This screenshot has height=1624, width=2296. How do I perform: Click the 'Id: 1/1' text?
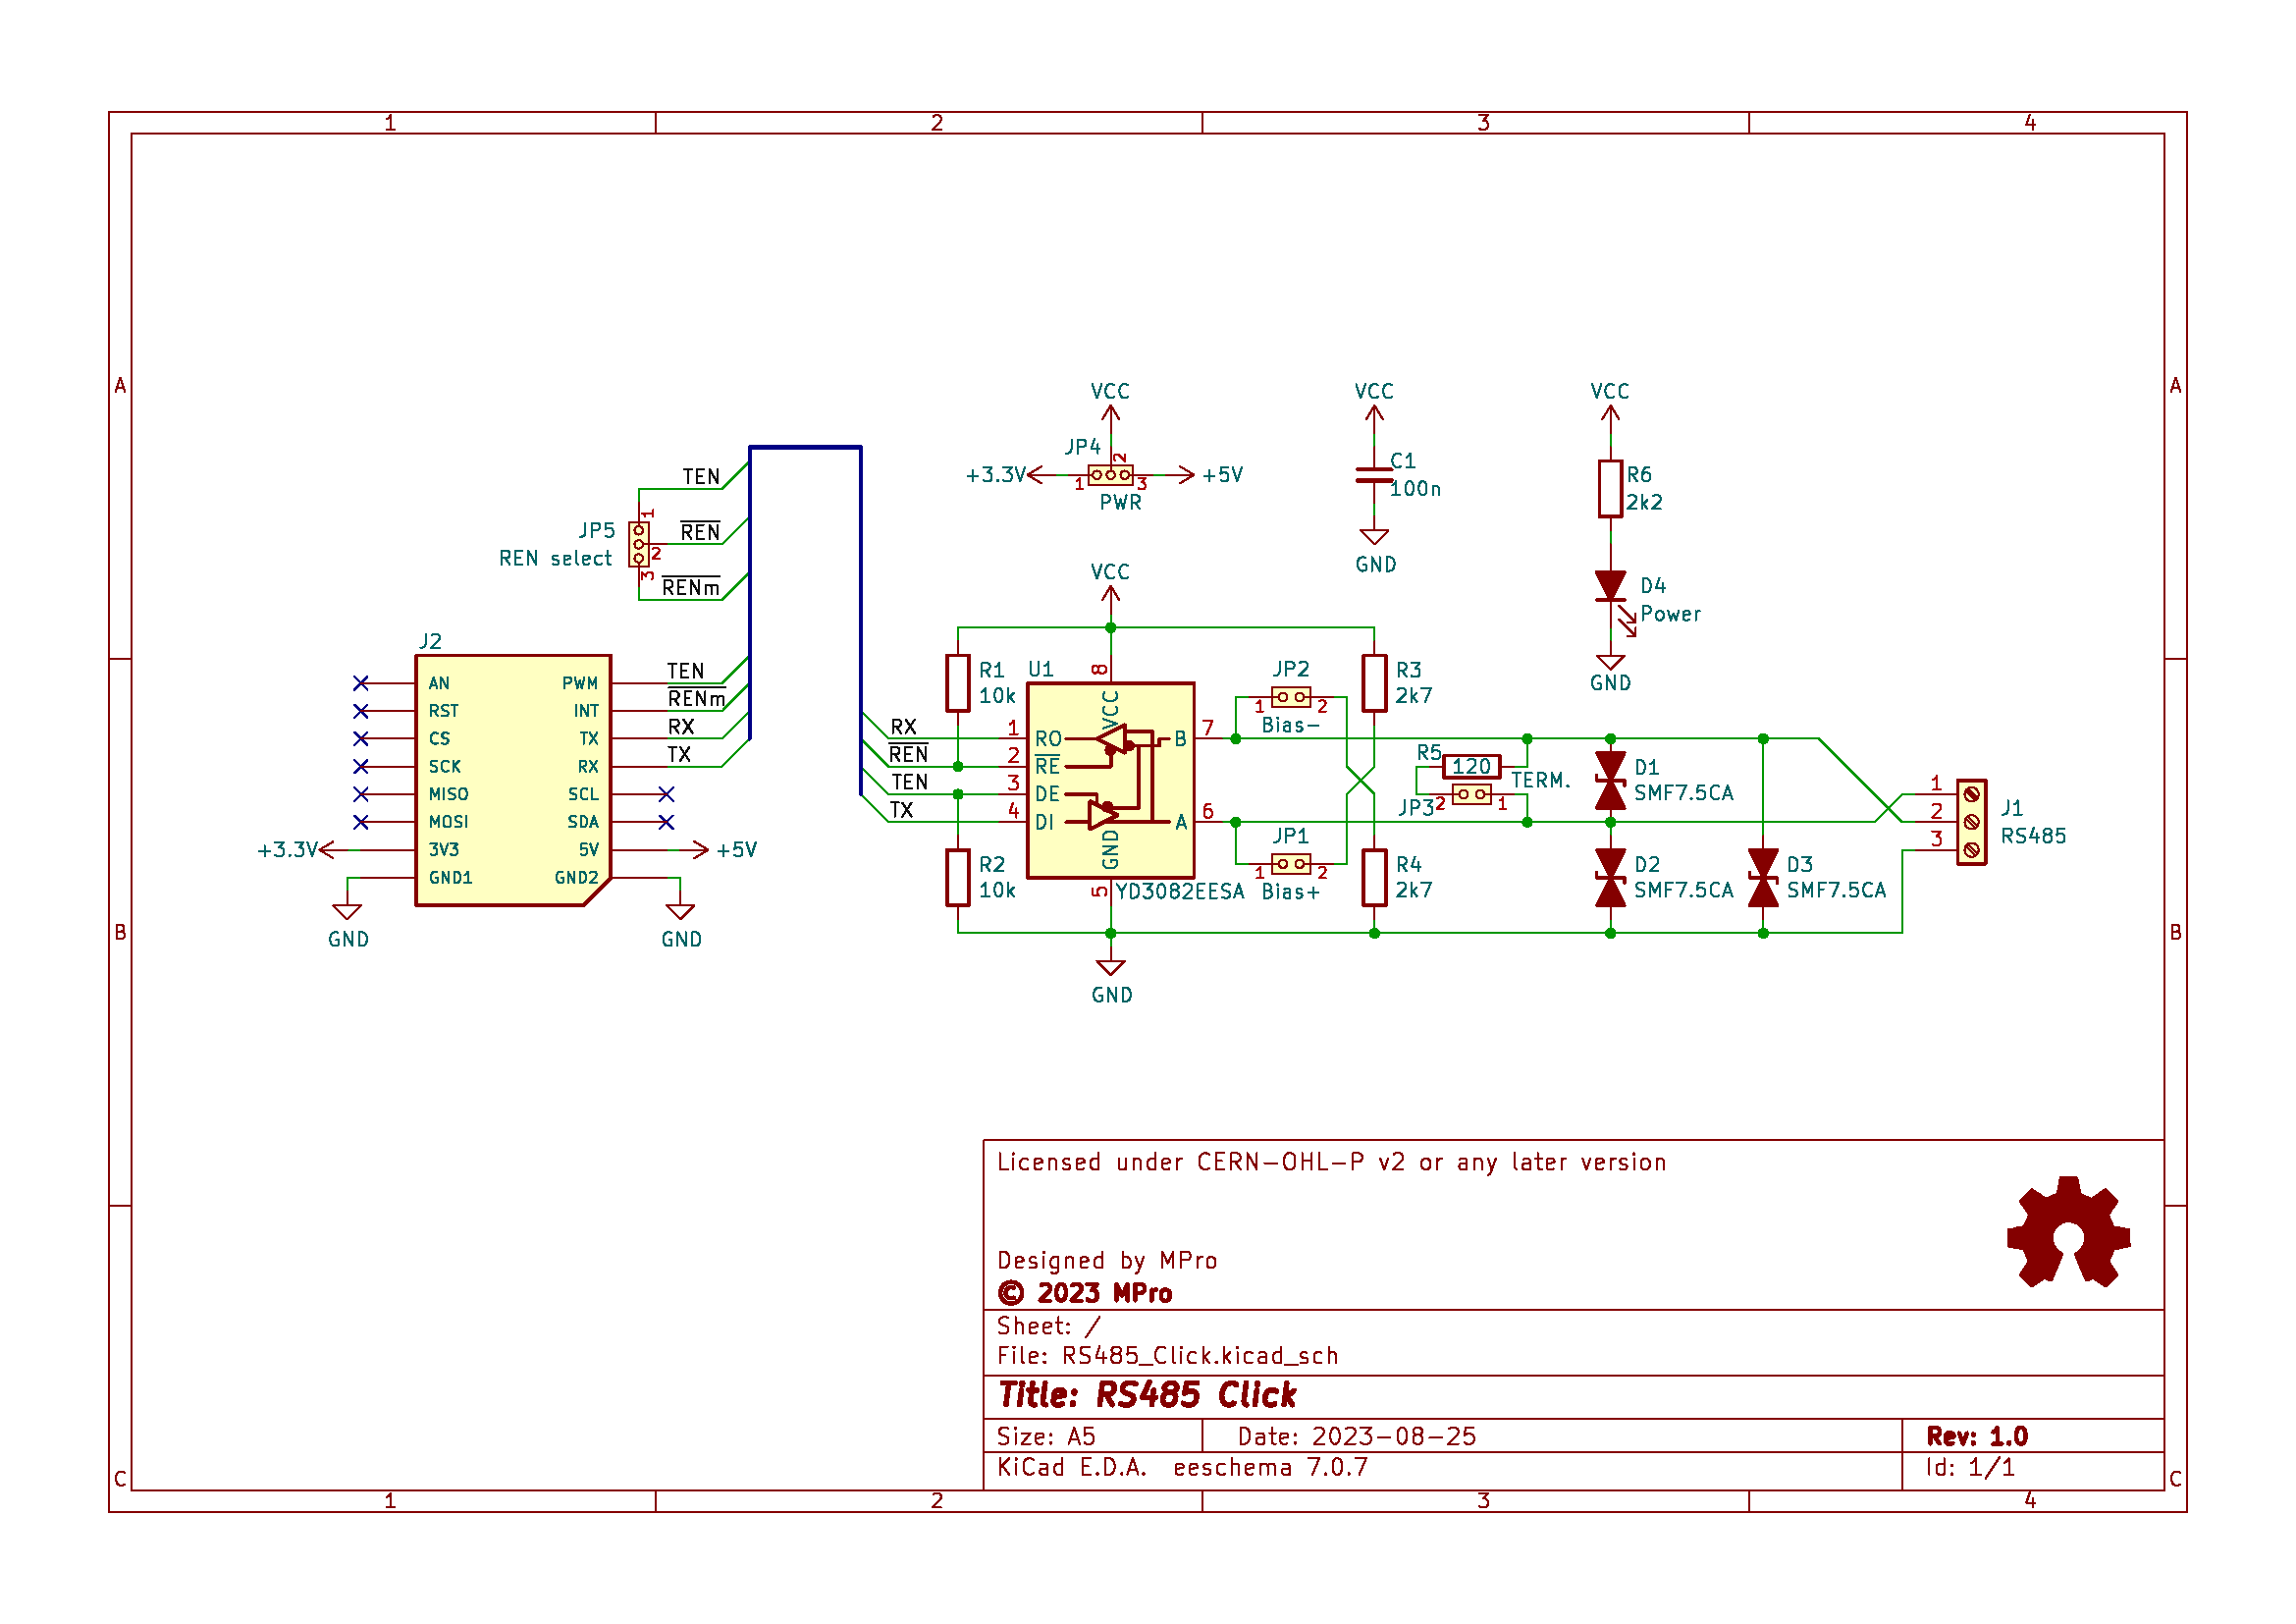pyautogui.click(x=1970, y=1467)
